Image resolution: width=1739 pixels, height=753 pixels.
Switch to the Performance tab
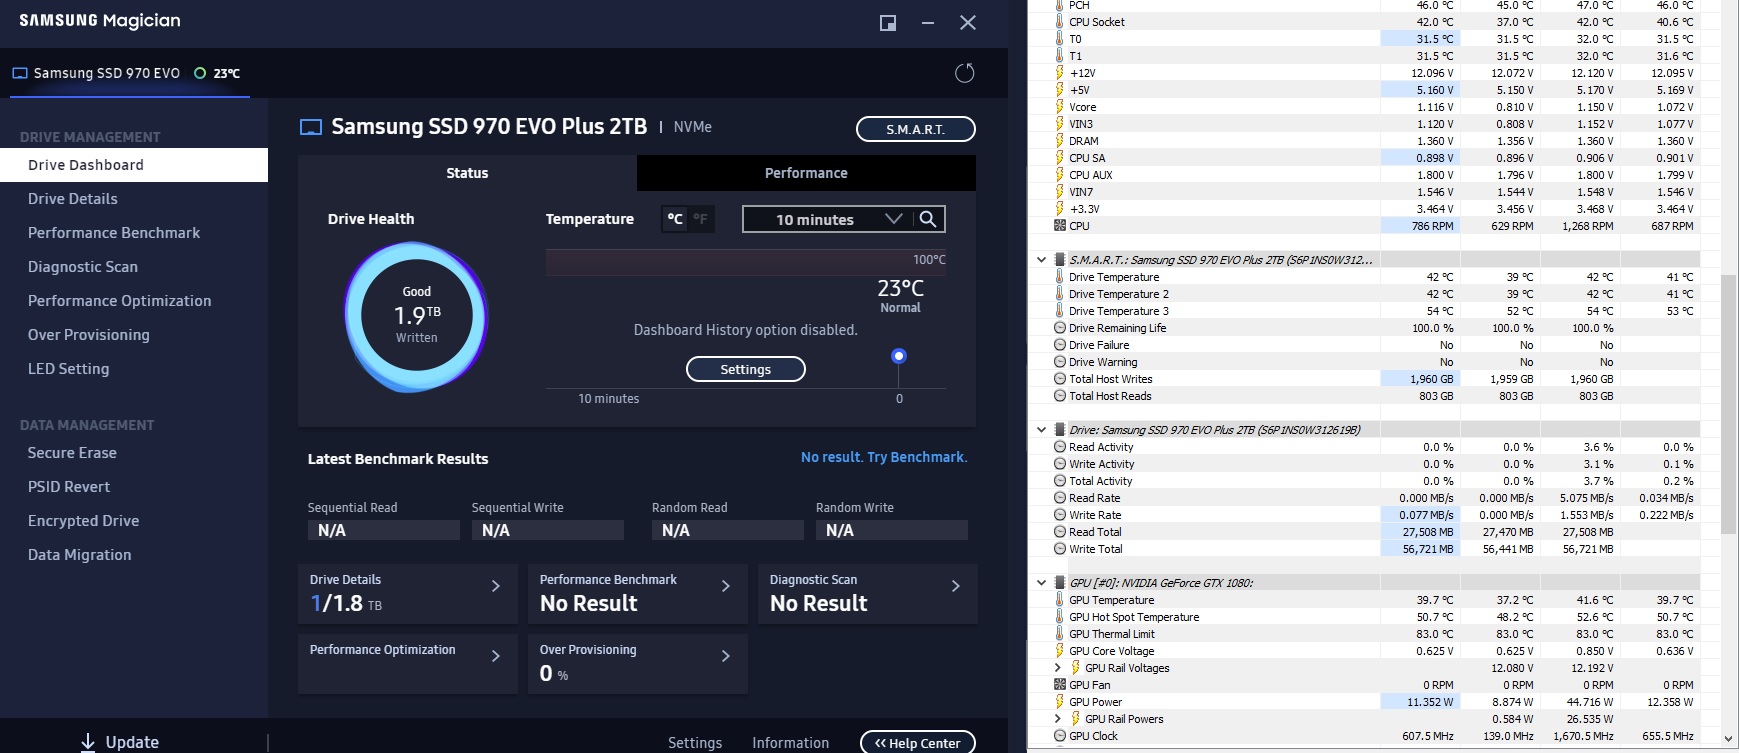(x=806, y=173)
